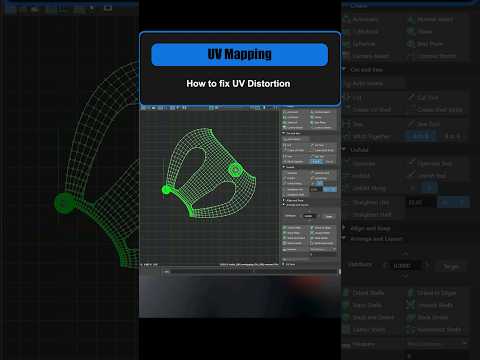
Task: Choose Cylindrical mapping in enlarged background UV Toolkit
Action: point(366,32)
